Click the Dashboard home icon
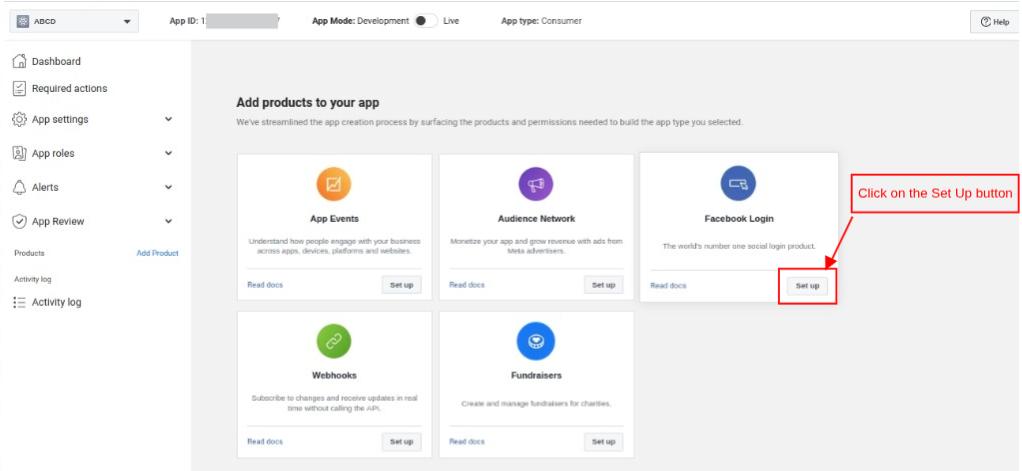The height and width of the screenshot is (471, 1022). [x=20, y=61]
